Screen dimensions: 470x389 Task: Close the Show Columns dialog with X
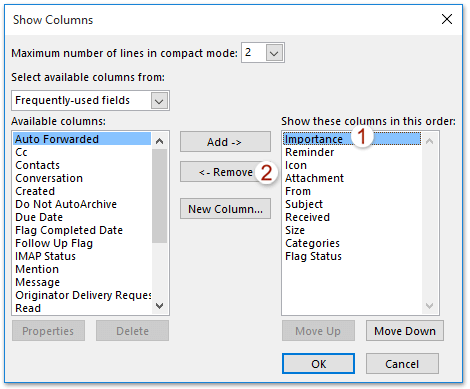click(x=447, y=19)
